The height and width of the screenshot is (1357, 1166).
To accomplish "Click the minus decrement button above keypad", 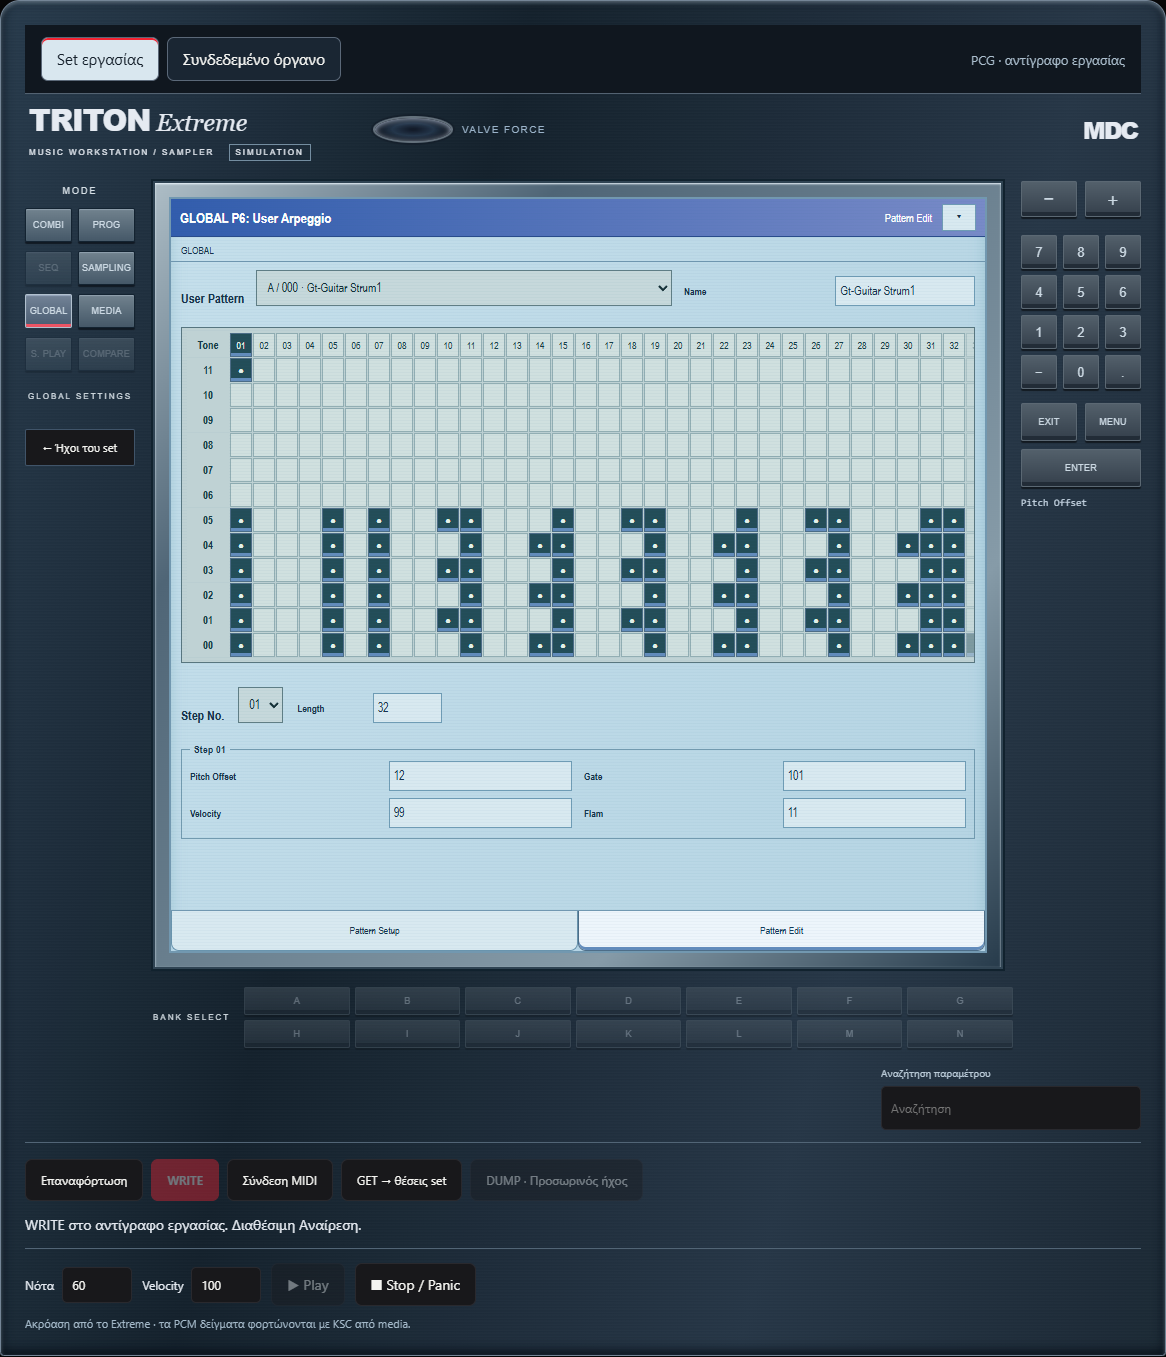I will tap(1048, 199).
